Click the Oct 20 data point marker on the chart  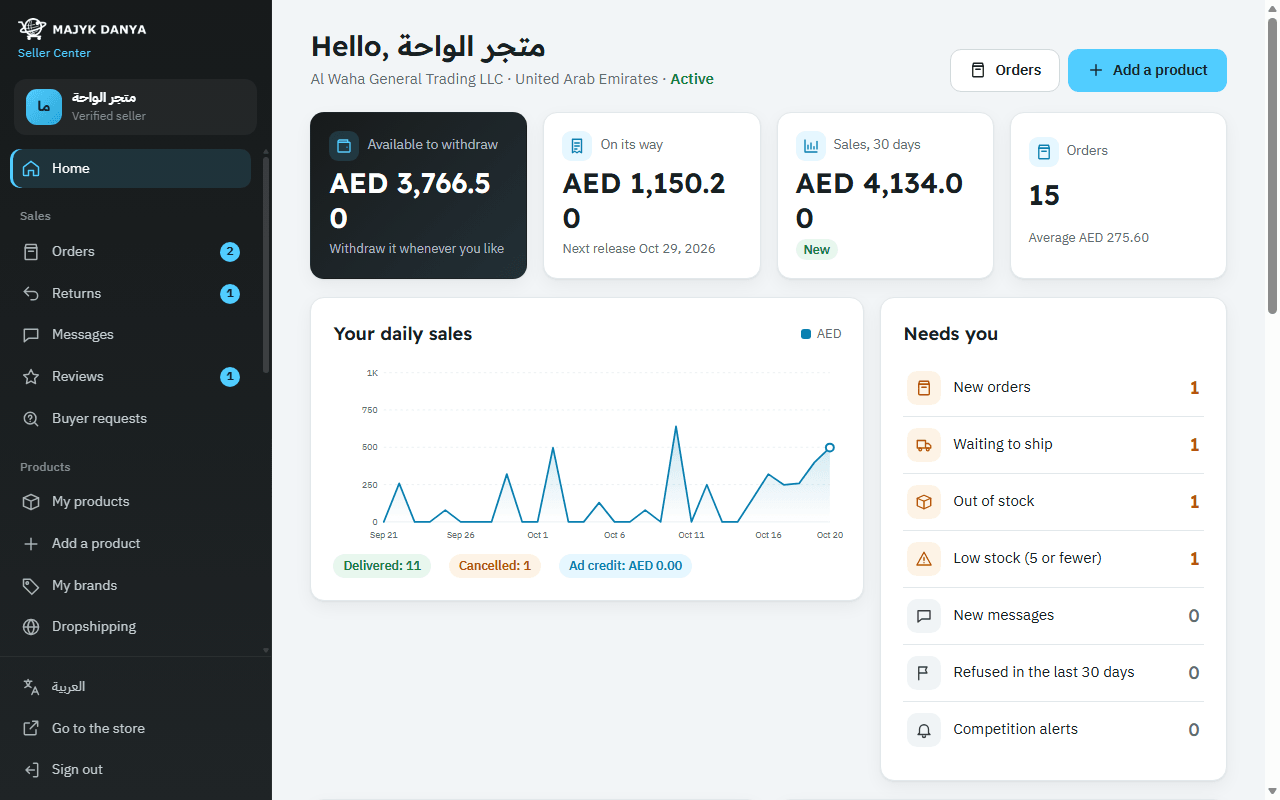(x=830, y=448)
